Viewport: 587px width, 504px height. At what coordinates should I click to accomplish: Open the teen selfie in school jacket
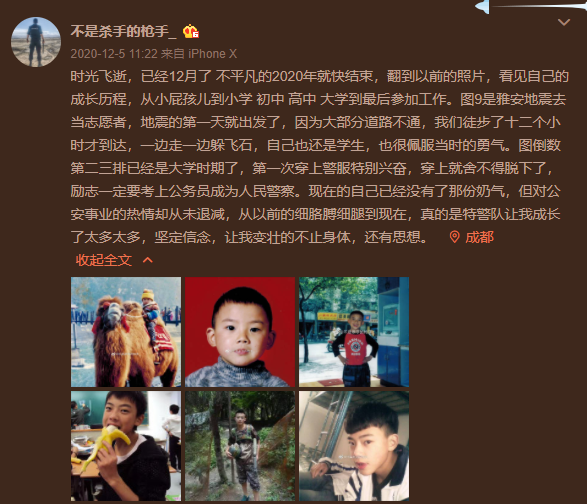pos(354,446)
